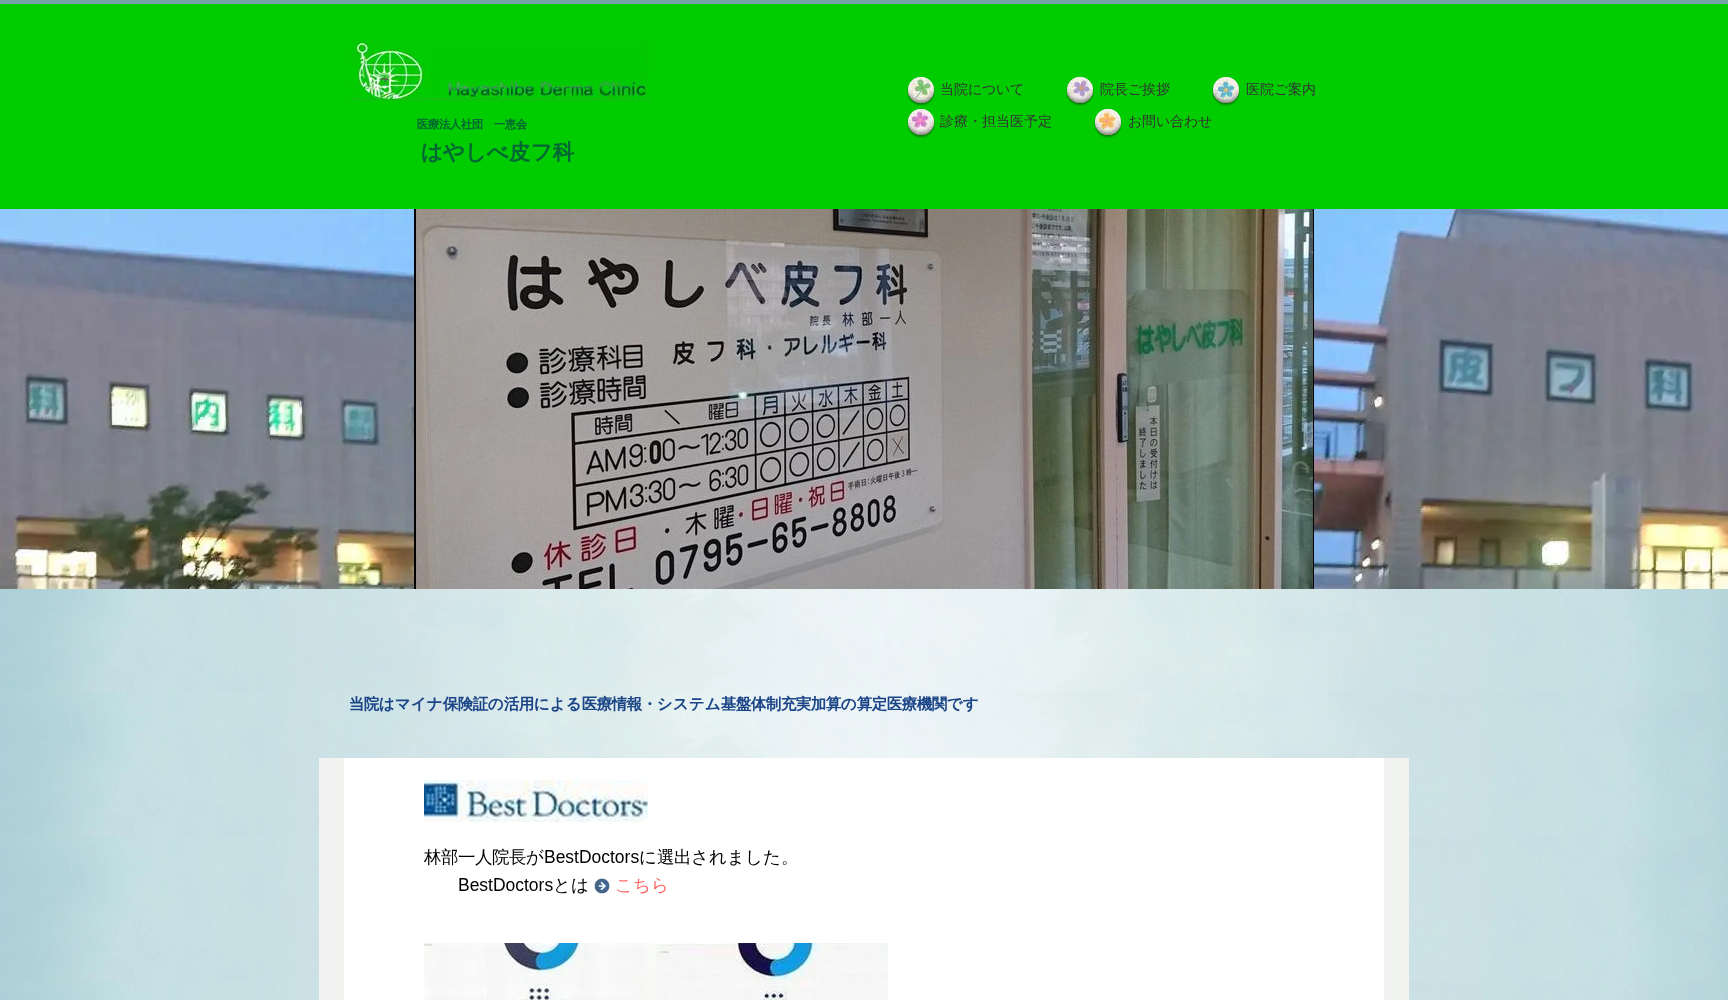Click the Hayashibe Derma Clinic heading text

click(547, 90)
